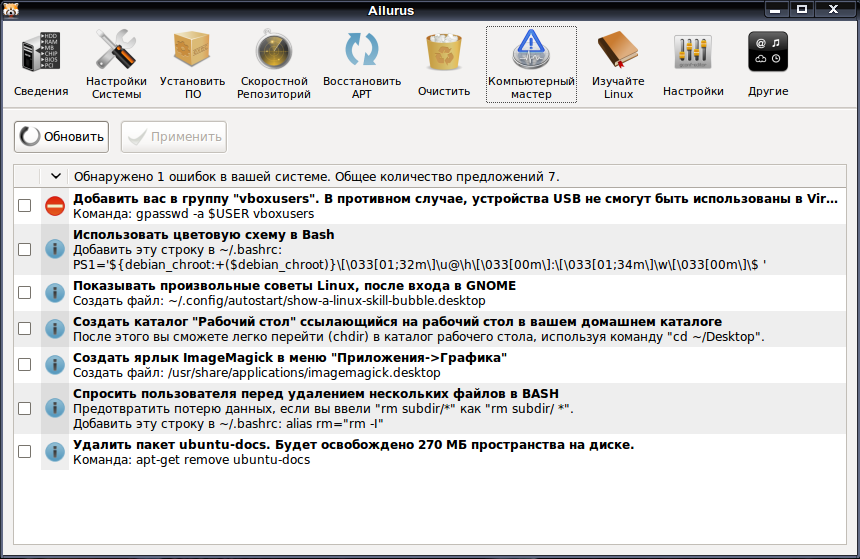
Task: Select text 'Команда: gpasswd -a $USER vboxusers'
Action: coord(194,214)
